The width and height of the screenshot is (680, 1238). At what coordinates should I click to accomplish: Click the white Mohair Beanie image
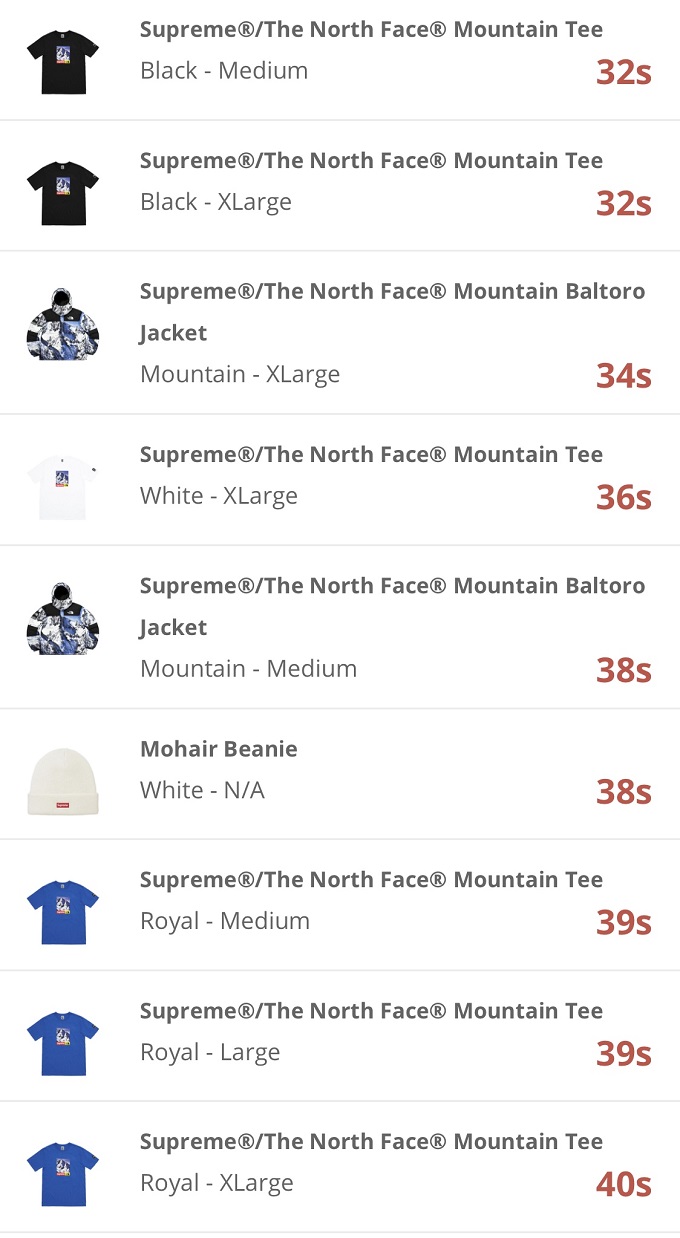pyautogui.click(x=62, y=782)
